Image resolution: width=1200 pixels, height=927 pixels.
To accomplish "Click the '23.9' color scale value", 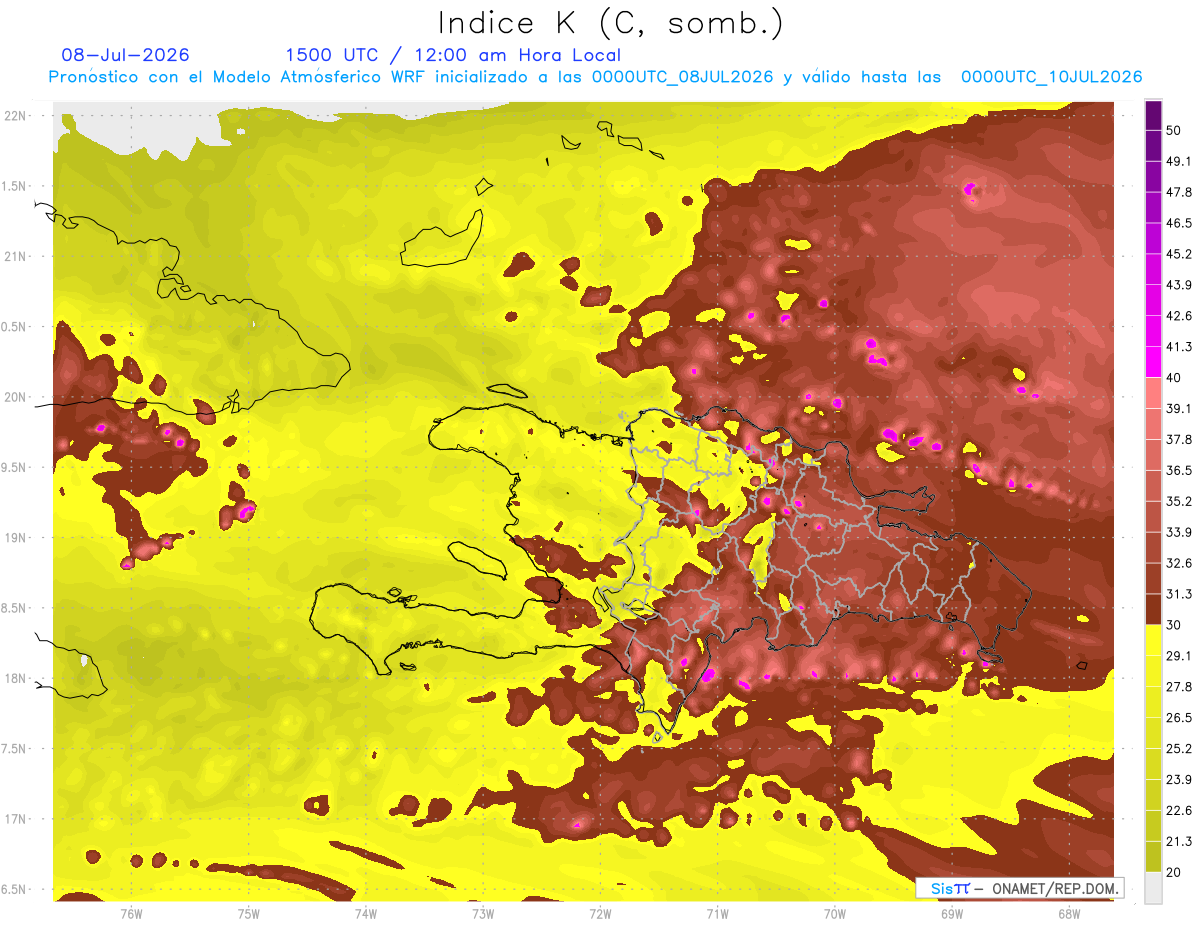I will [1178, 779].
